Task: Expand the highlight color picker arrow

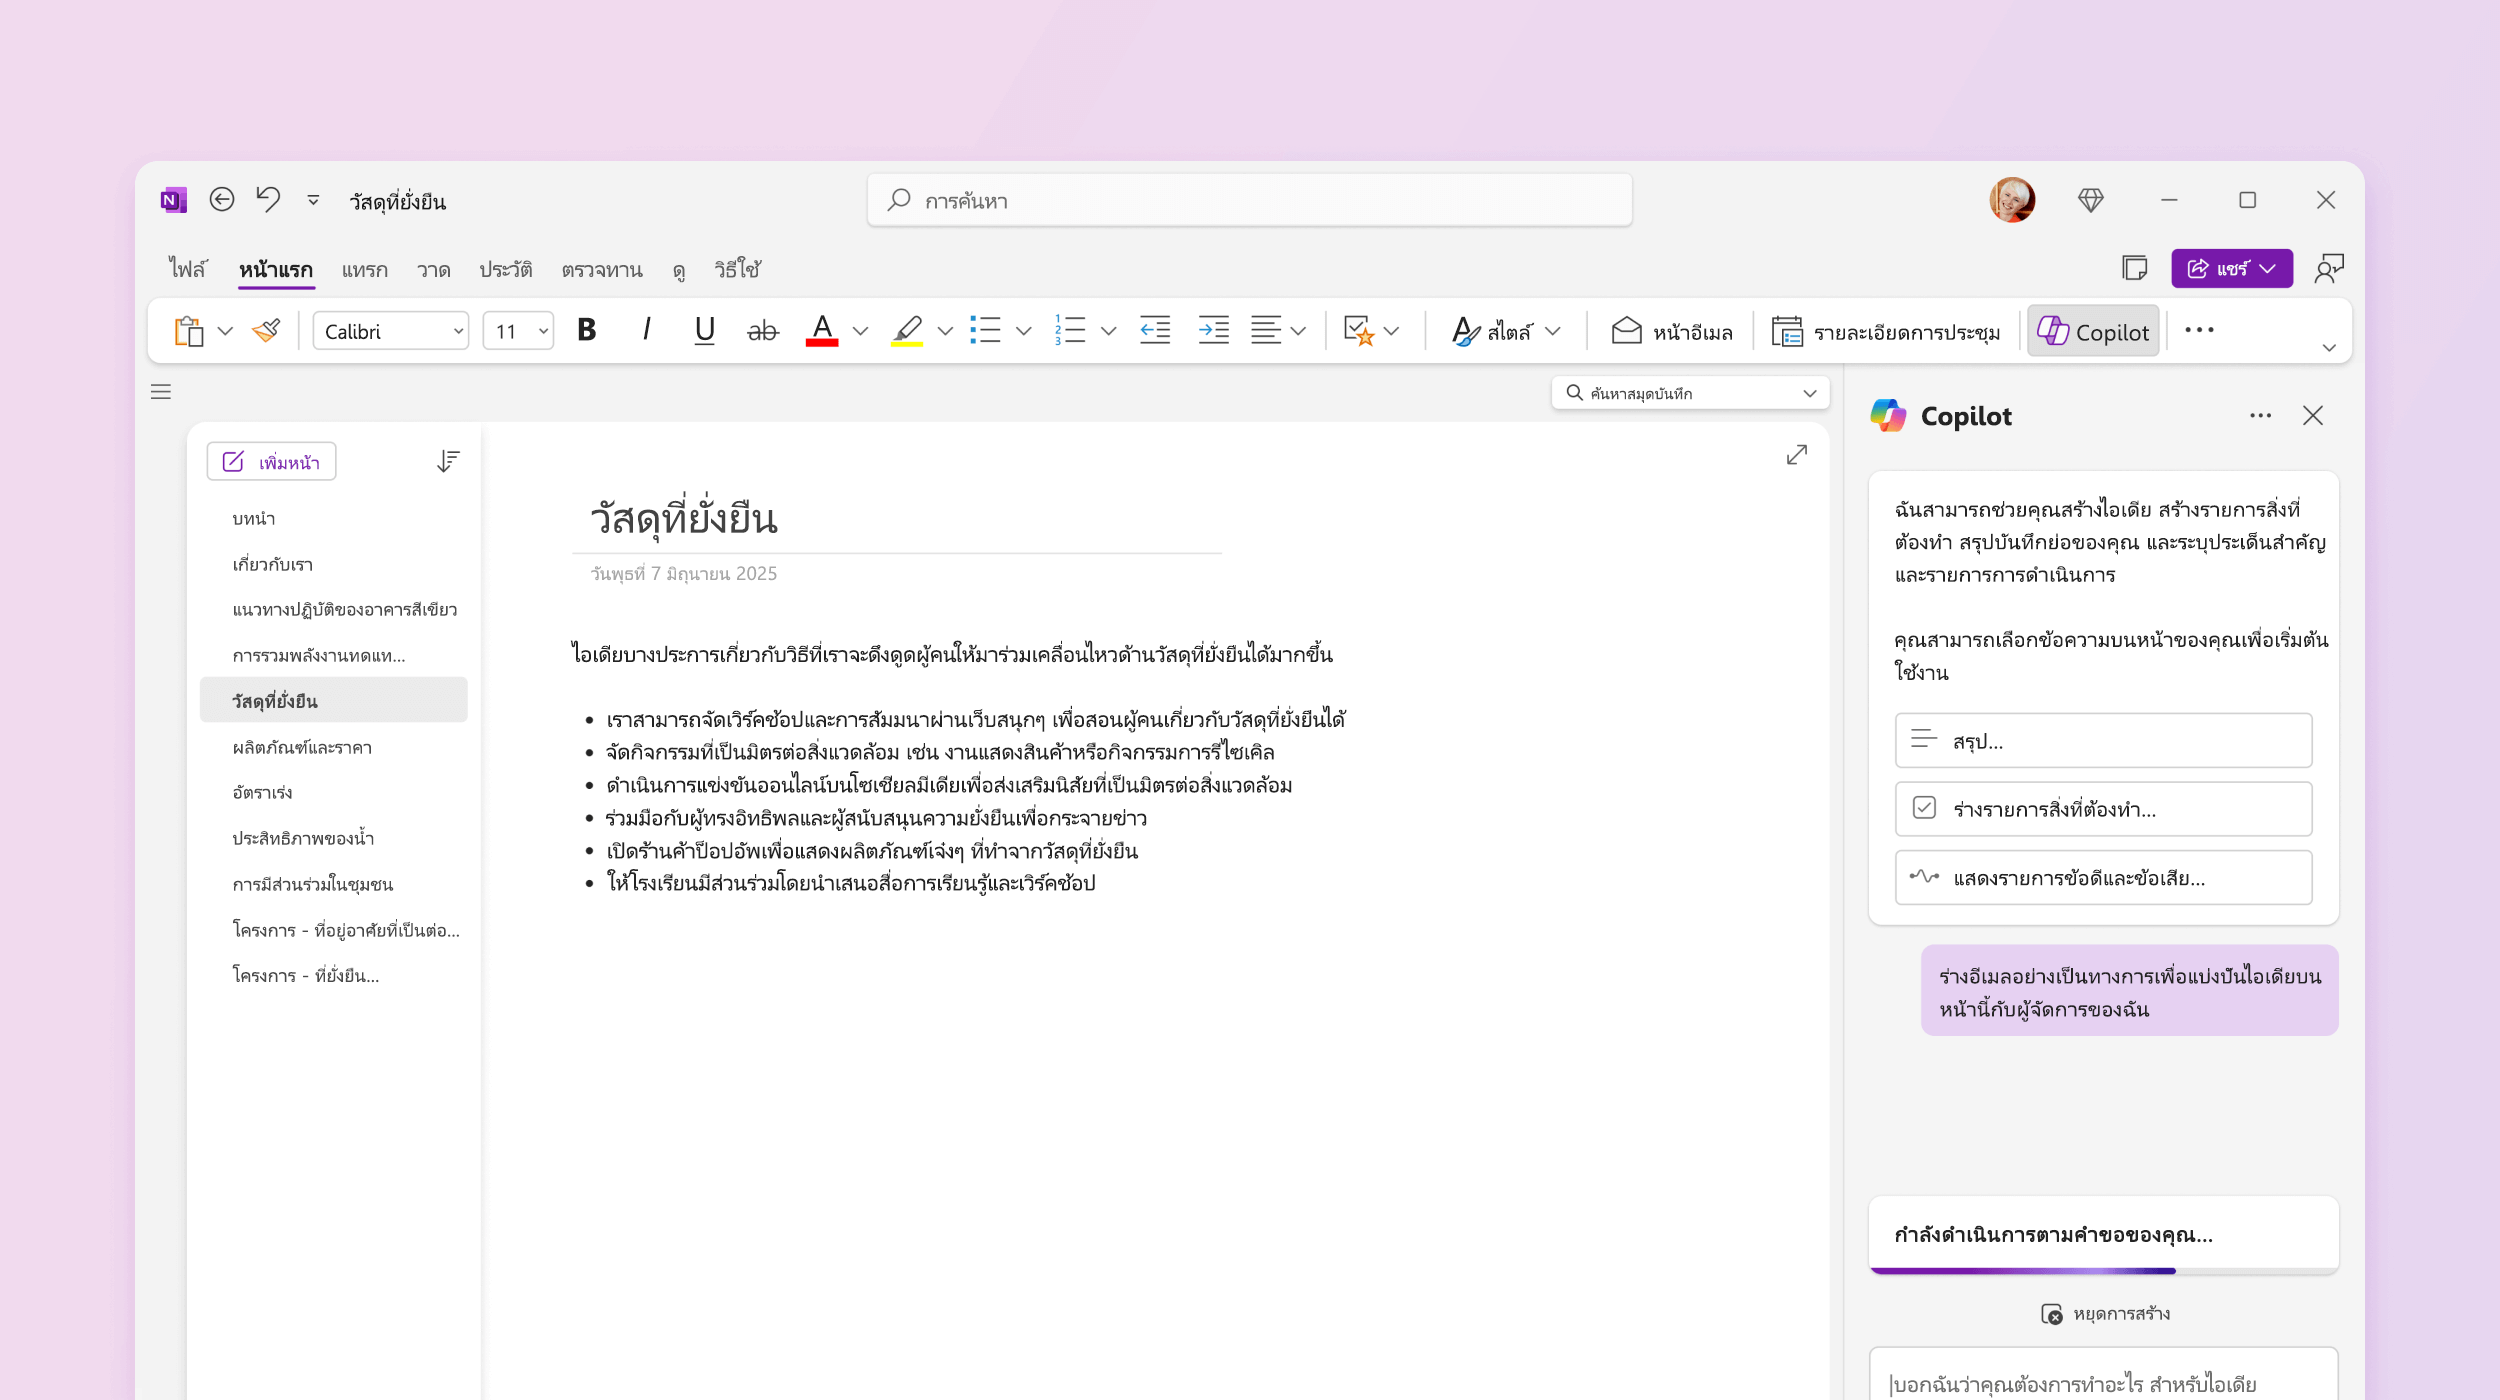Action: click(945, 331)
